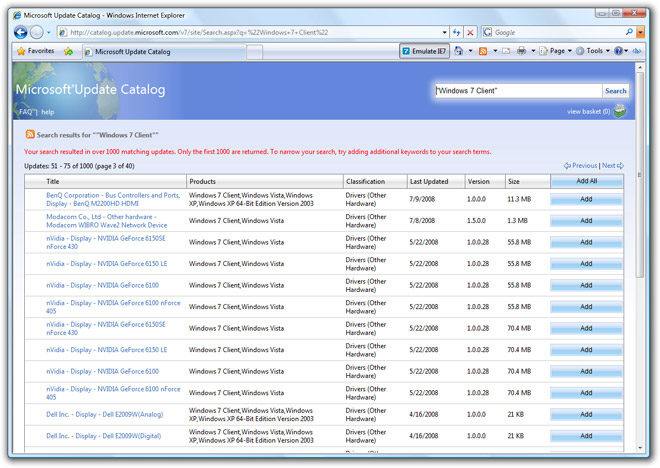Click the scrollbar up arrow
This screenshot has width=660, height=468.
[640, 67]
